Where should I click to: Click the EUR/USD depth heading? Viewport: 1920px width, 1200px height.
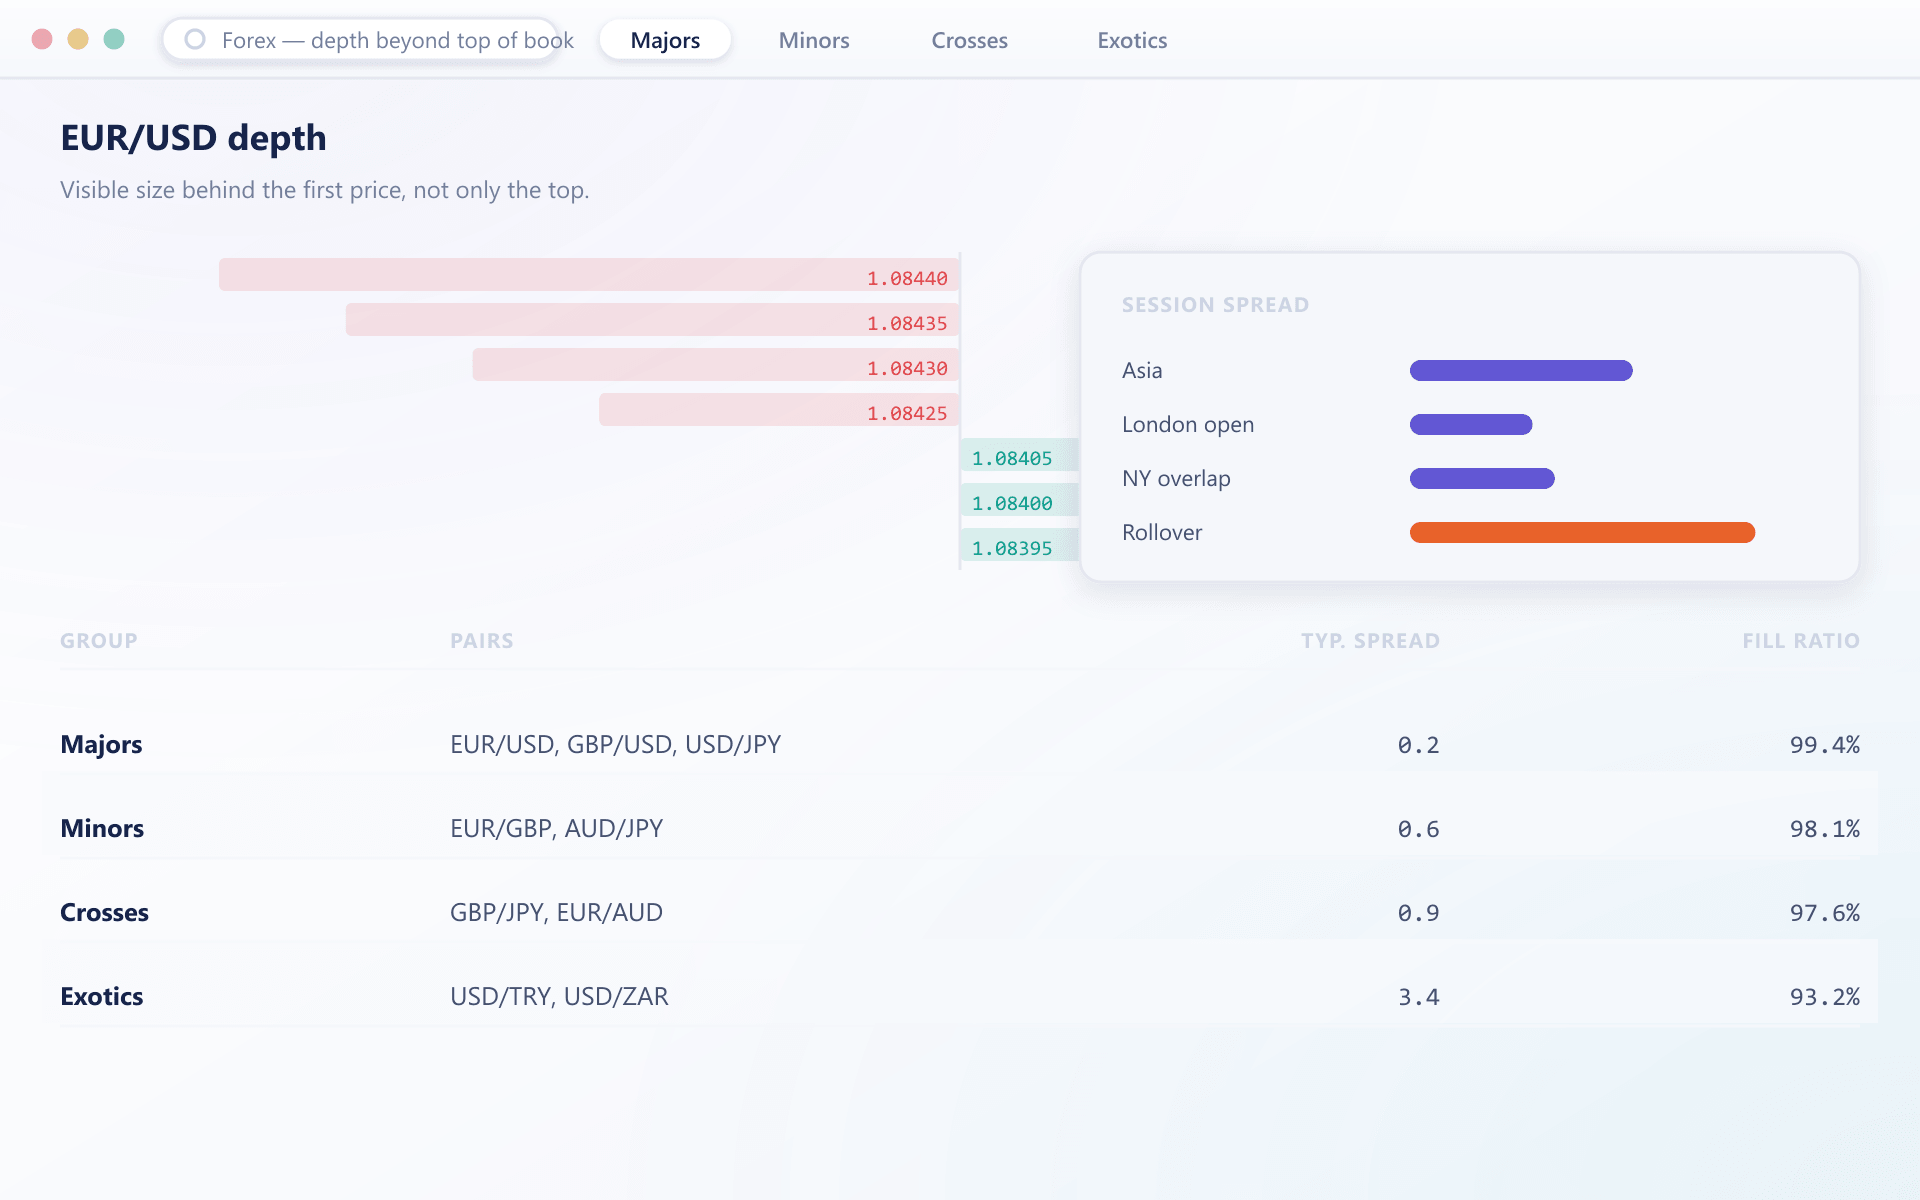193,138
